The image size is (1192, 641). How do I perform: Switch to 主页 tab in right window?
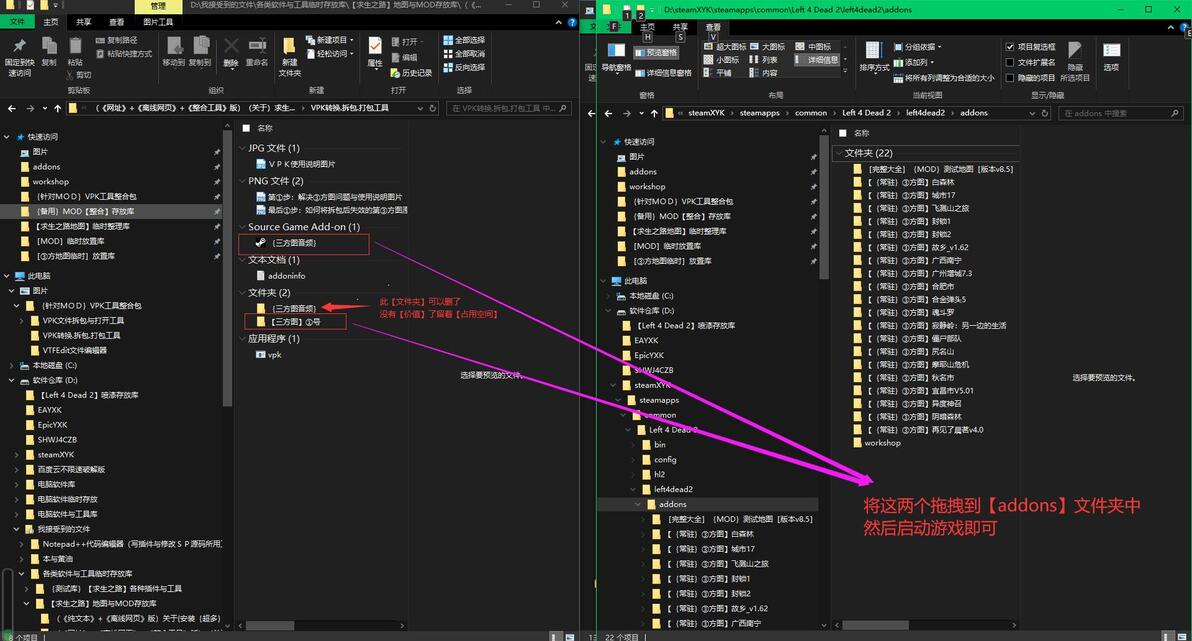tap(648, 27)
